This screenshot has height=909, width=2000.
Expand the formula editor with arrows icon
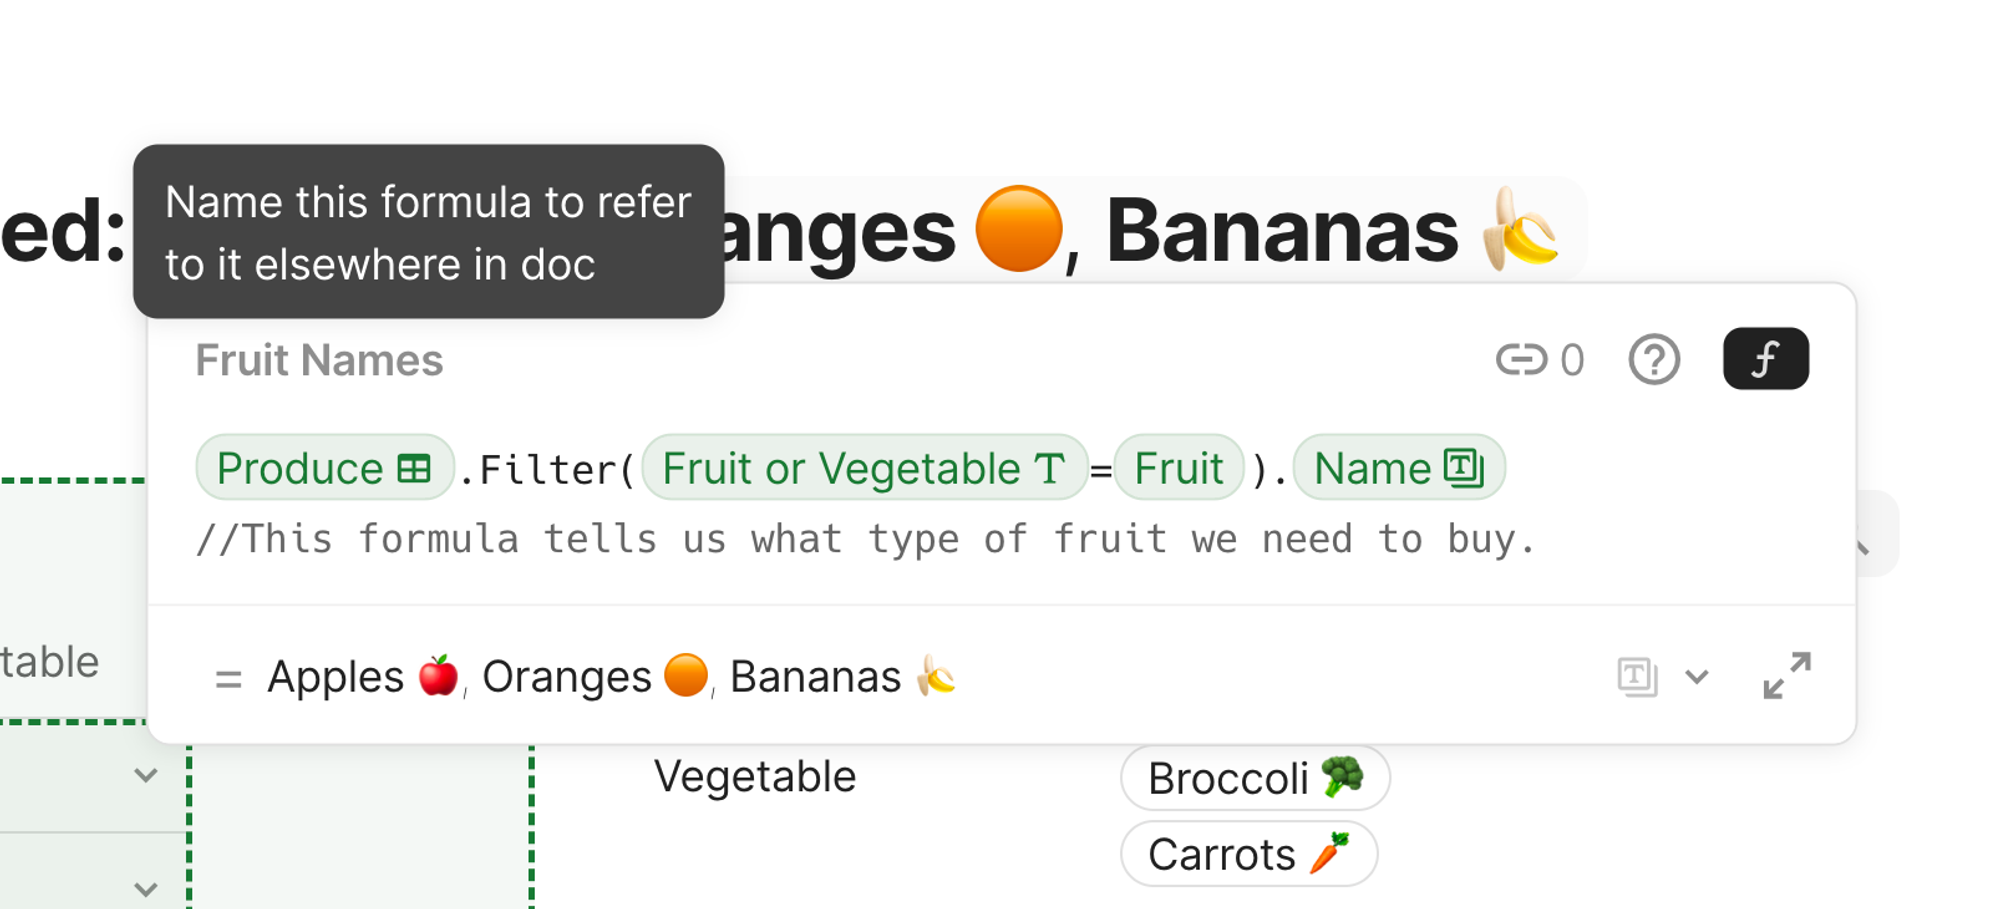1787,676
